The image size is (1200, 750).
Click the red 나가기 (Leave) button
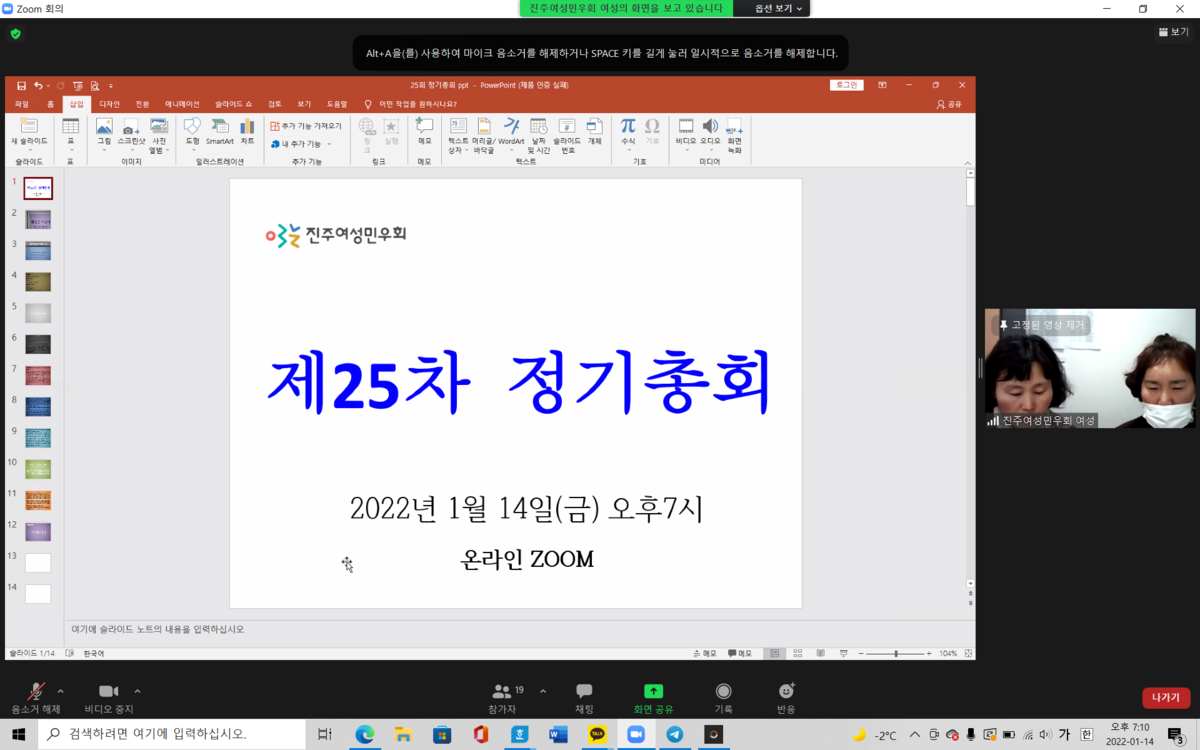(x=1166, y=698)
